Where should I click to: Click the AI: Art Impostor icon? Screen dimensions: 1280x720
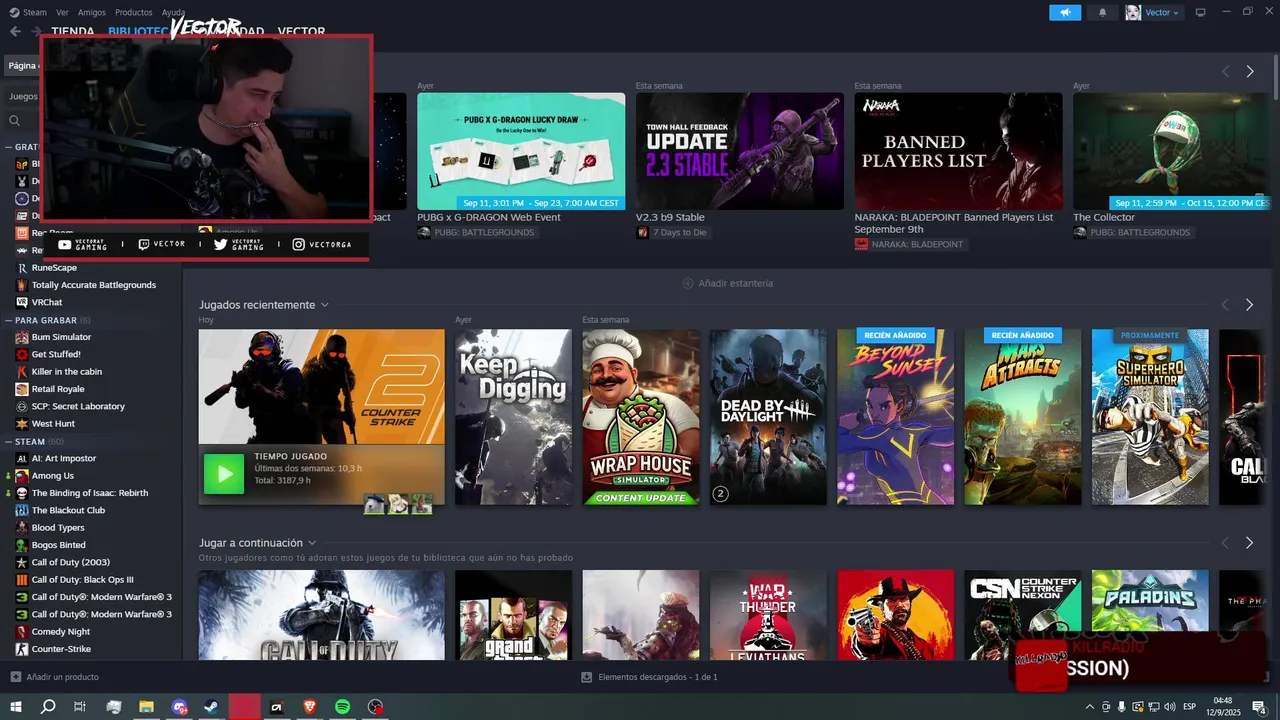tap(22, 458)
